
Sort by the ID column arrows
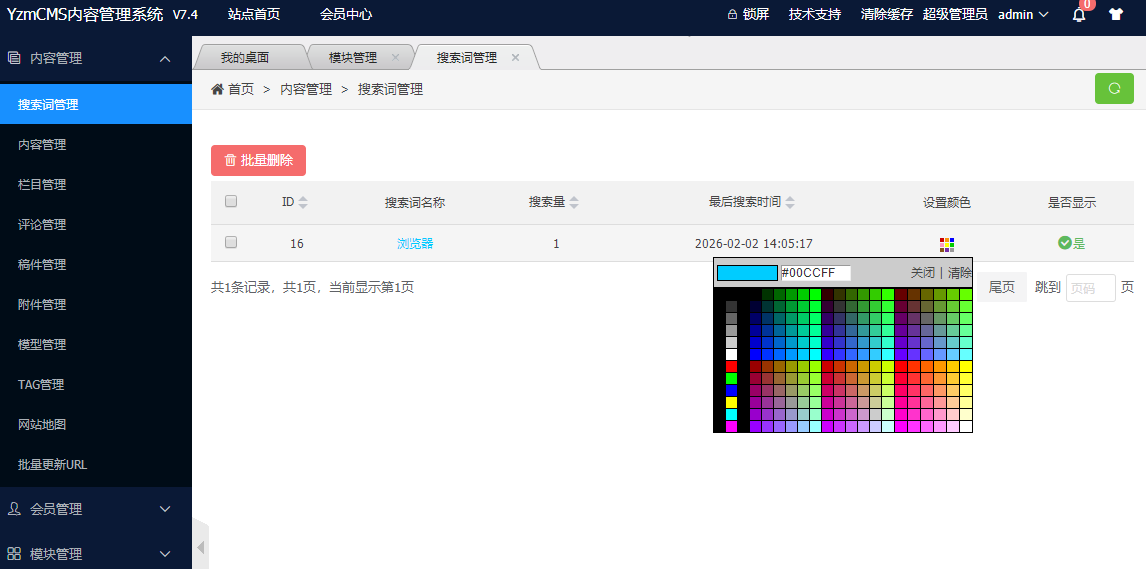pyautogui.click(x=303, y=203)
